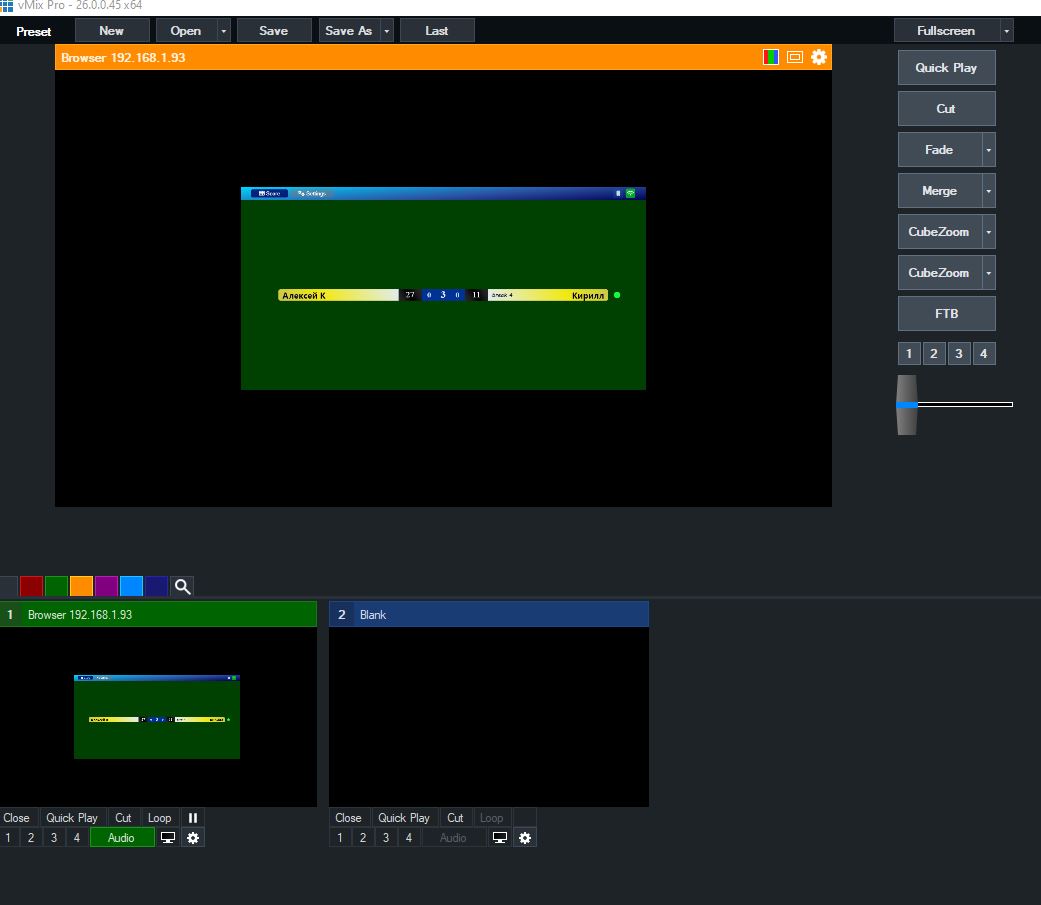
Task: Click the preview window layout icon
Action: (795, 57)
